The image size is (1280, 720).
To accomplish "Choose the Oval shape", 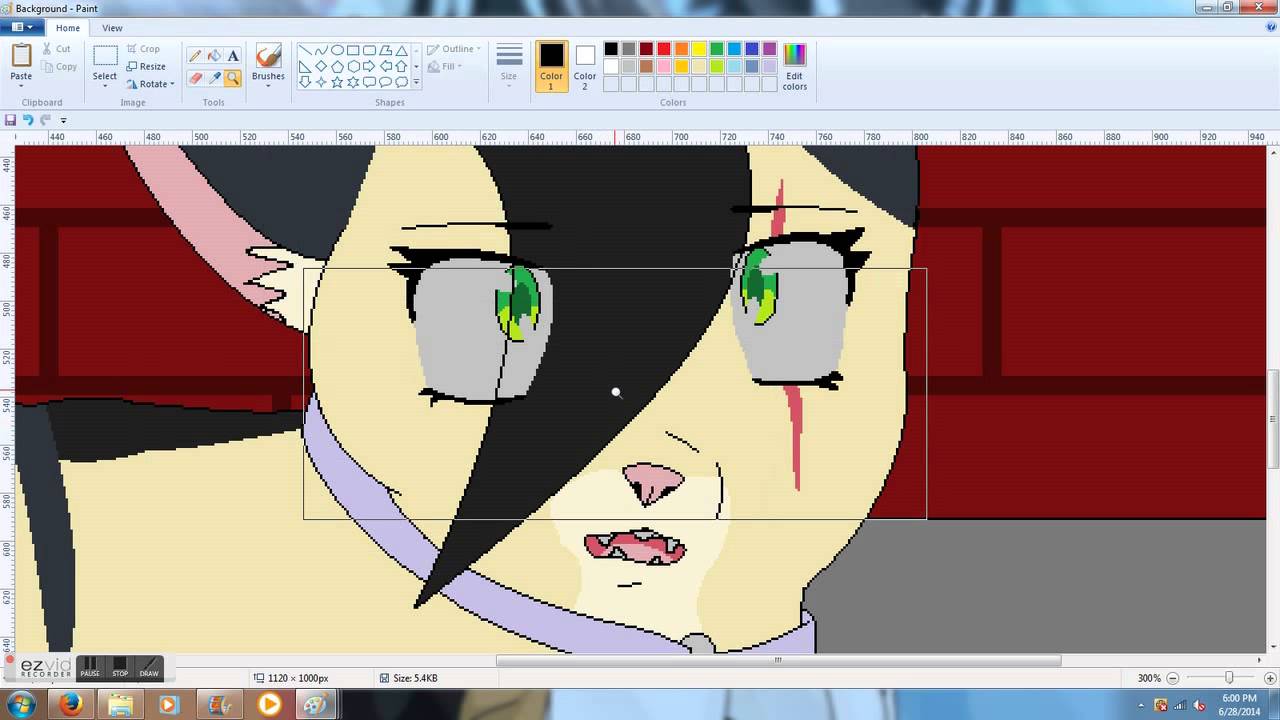I will [x=337, y=50].
